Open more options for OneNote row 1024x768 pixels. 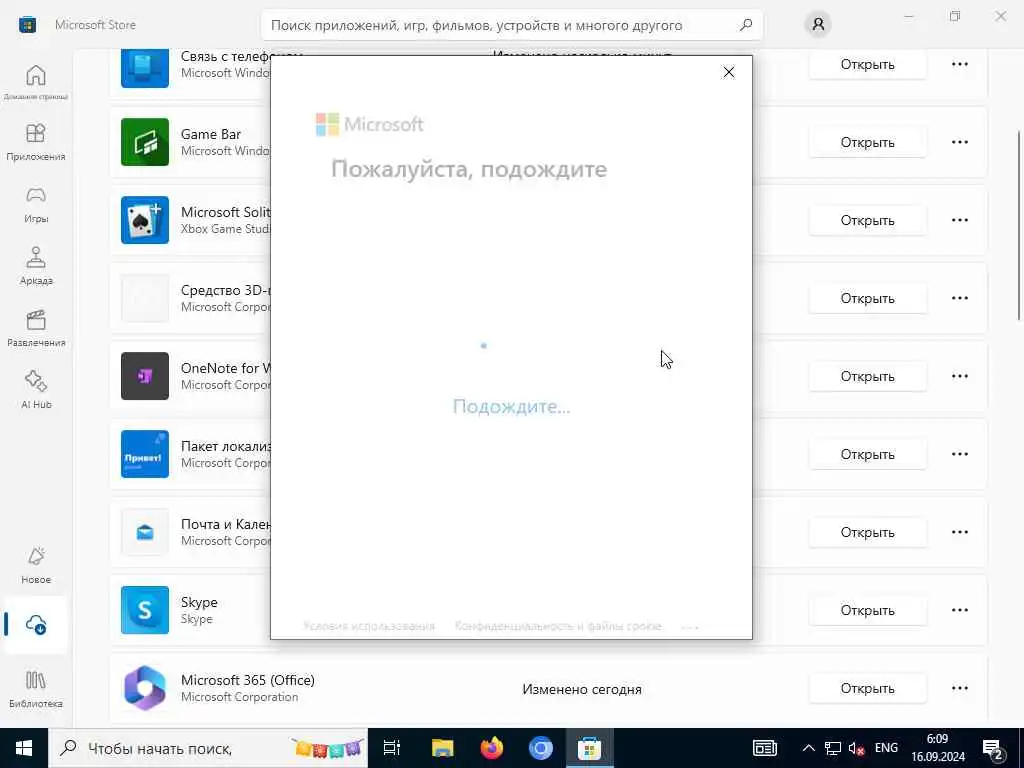[959, 376]
